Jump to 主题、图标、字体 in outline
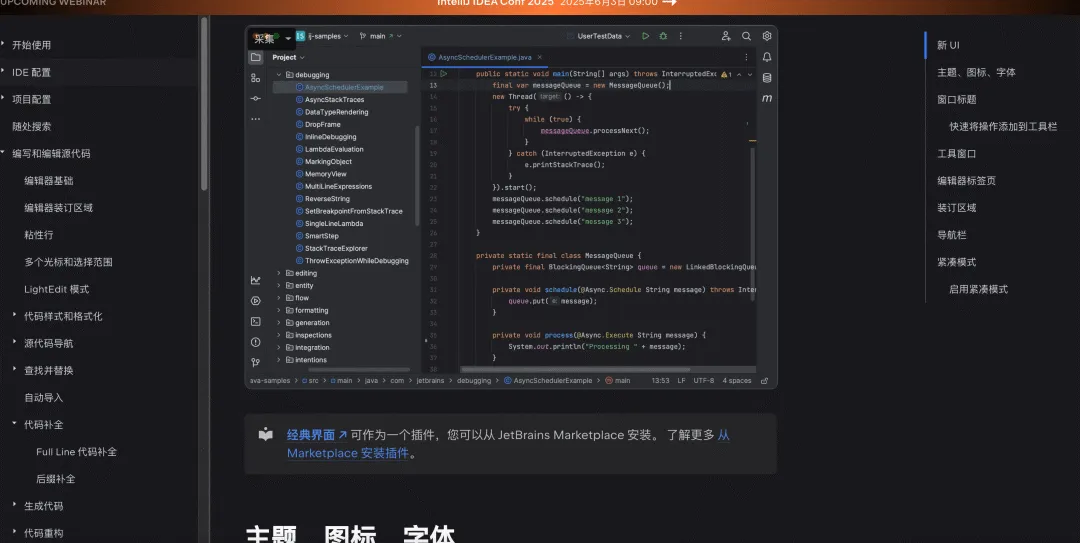 pos(976,72)
